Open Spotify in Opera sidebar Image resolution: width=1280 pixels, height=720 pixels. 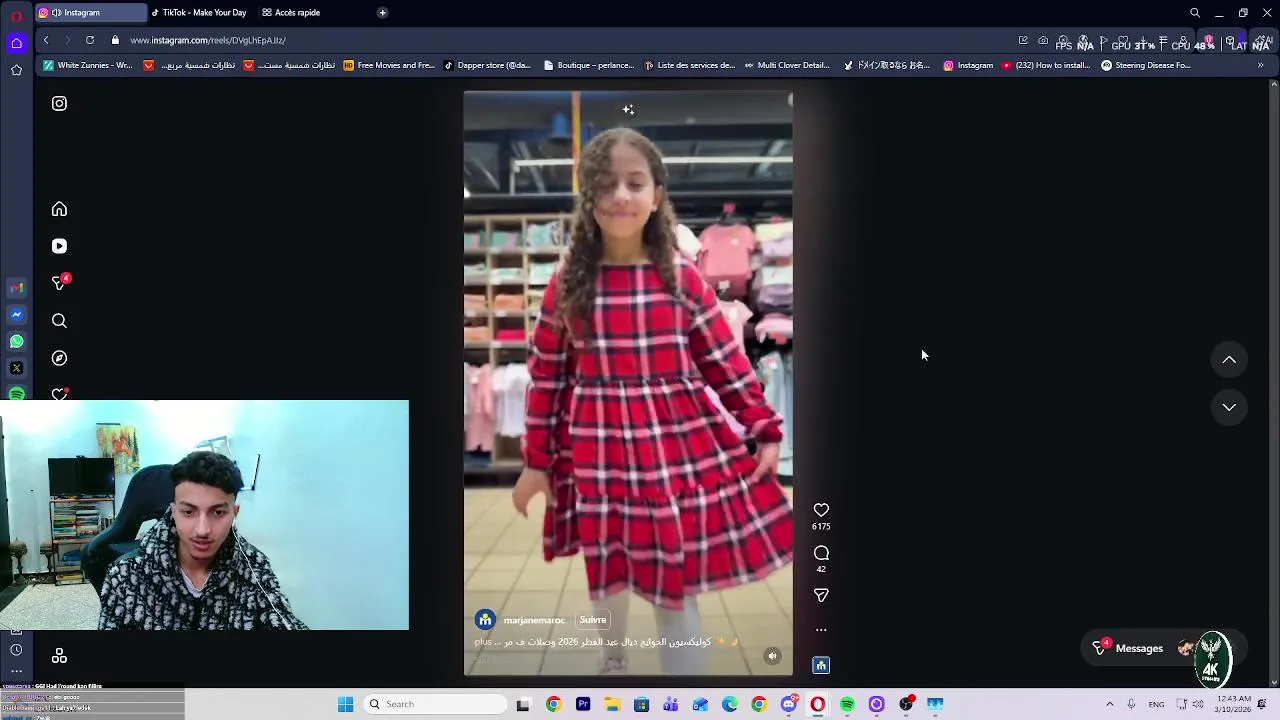(16, 394)
